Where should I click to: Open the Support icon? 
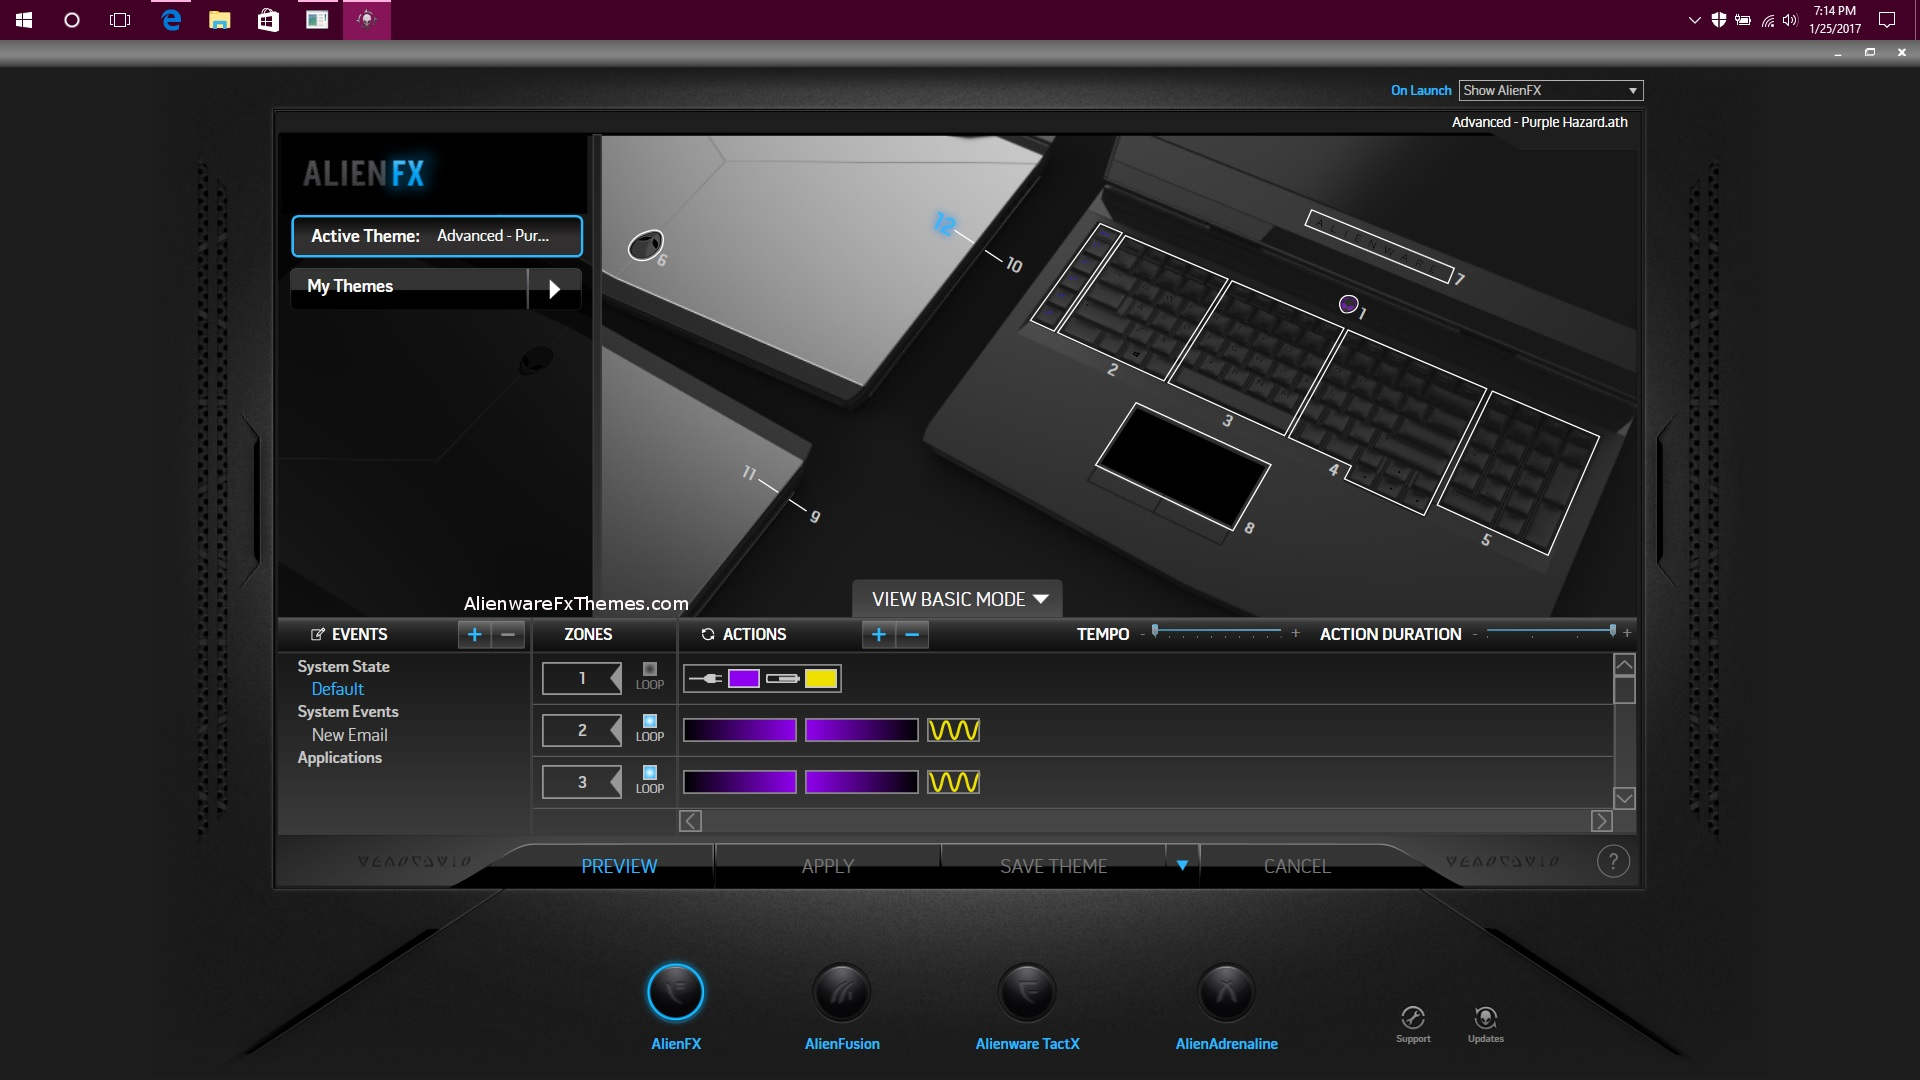click(x=1413, y=1024)
